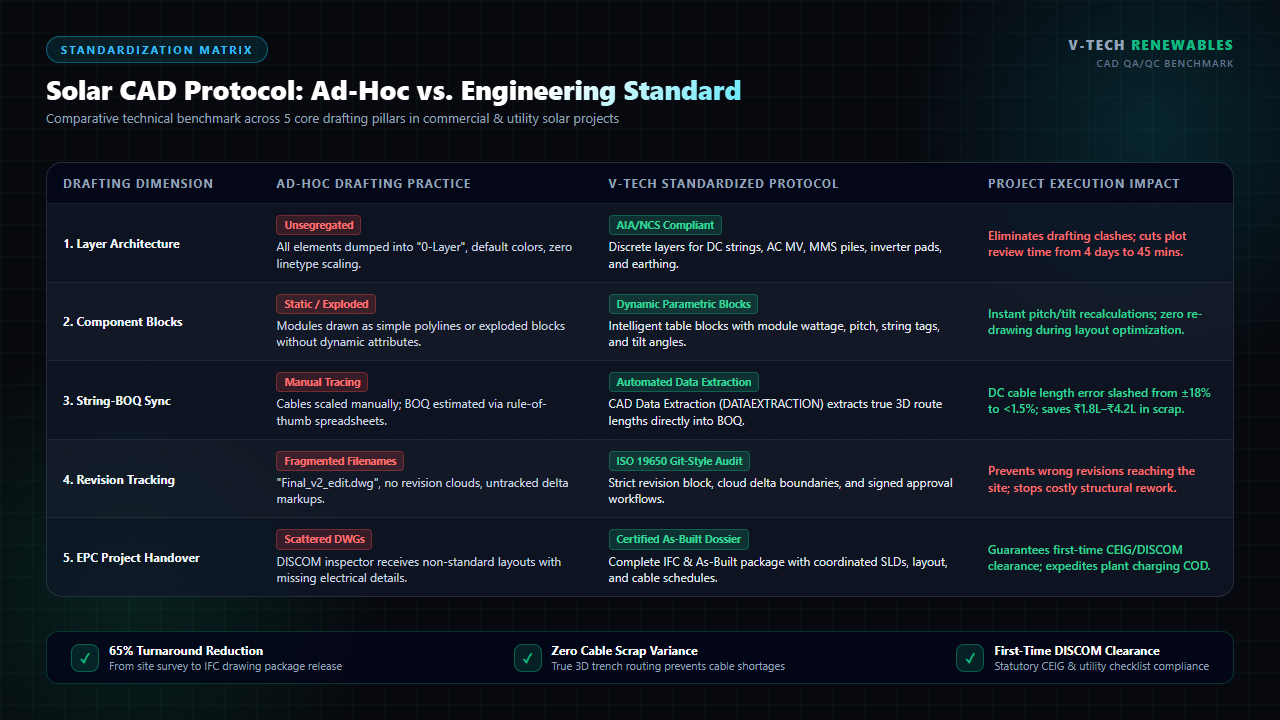
Task: Click the Certified As-Built Dossier badge
Action: coord(679,539)
